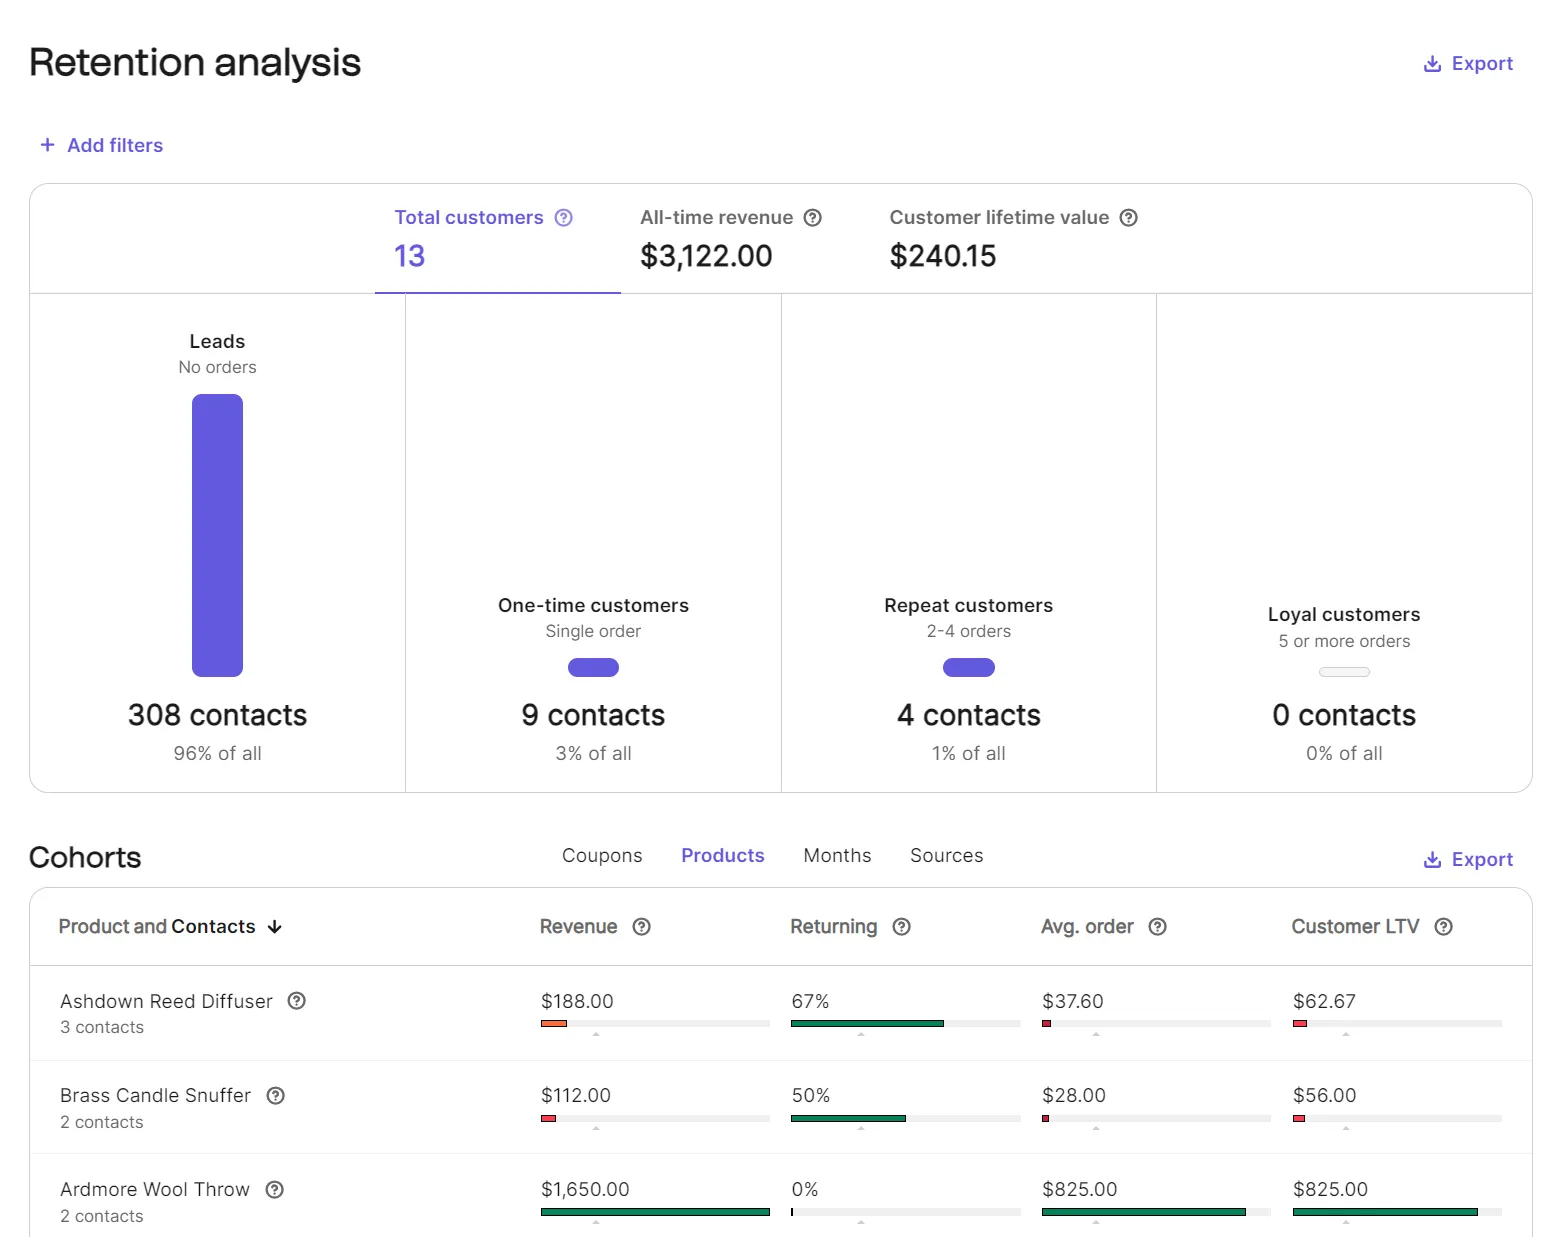Open help icon for All-time revenue
This screenshot has height=1237, width=1566.
[x=813, y=218]
